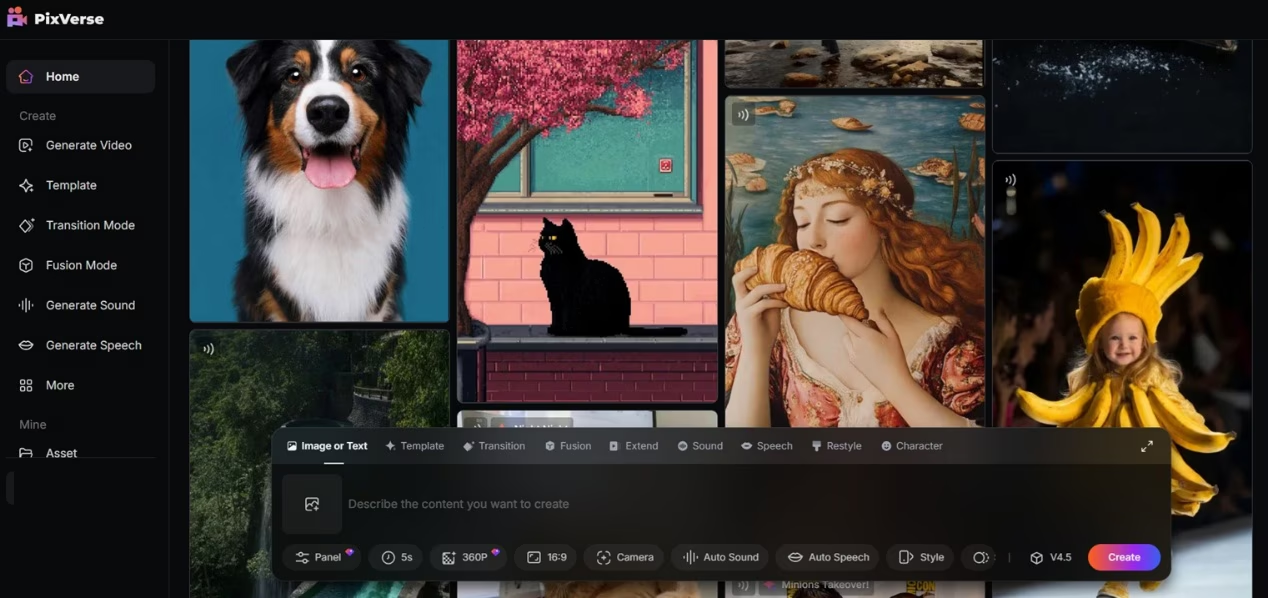Viewport: 1268px width, 598px height.
Task: Open the More menu in the sidebar
Action: 58,385
